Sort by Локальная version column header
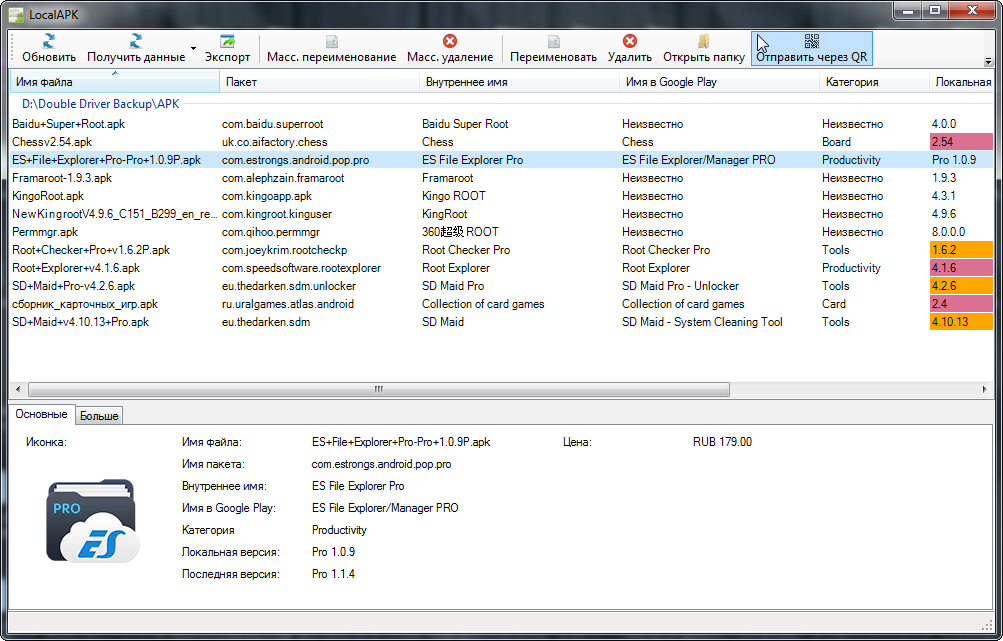 tap(961, 82)
